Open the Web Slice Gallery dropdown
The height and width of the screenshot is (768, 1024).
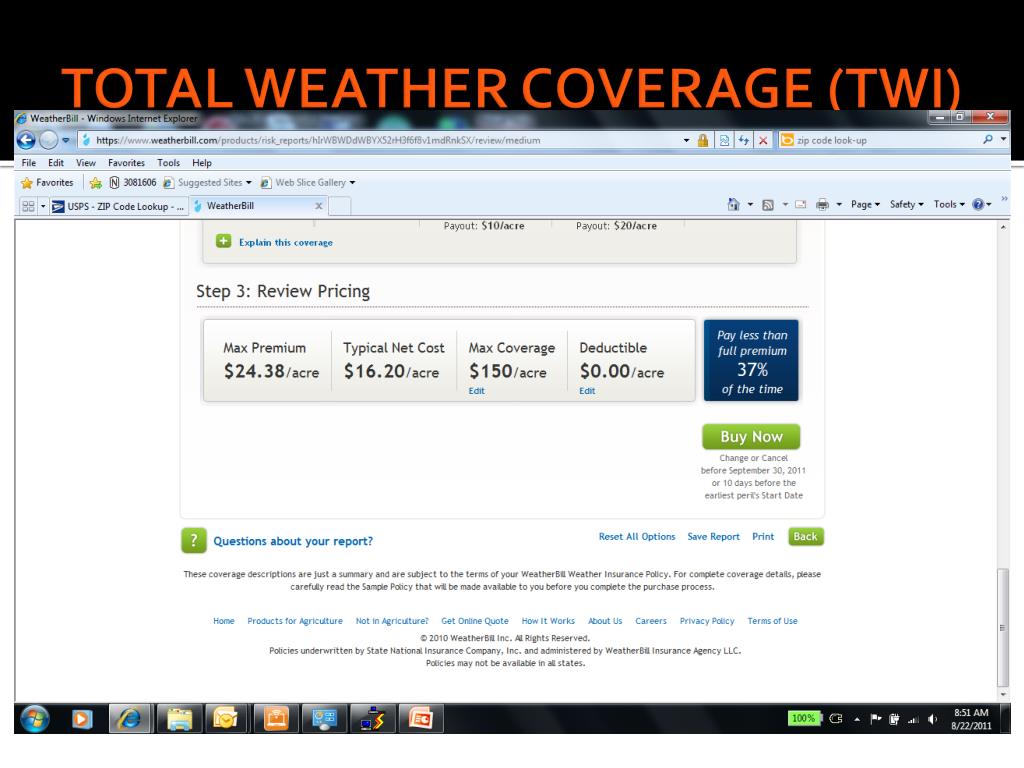coord(308,183)
